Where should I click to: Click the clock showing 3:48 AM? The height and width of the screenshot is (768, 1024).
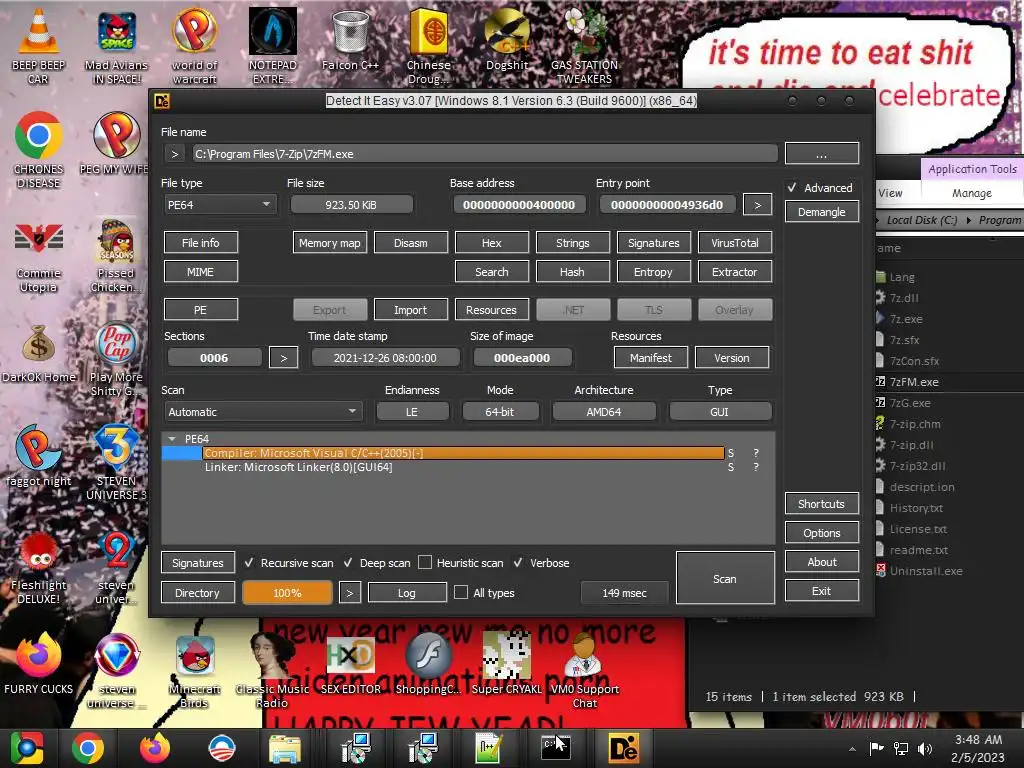tap(978, 740)
